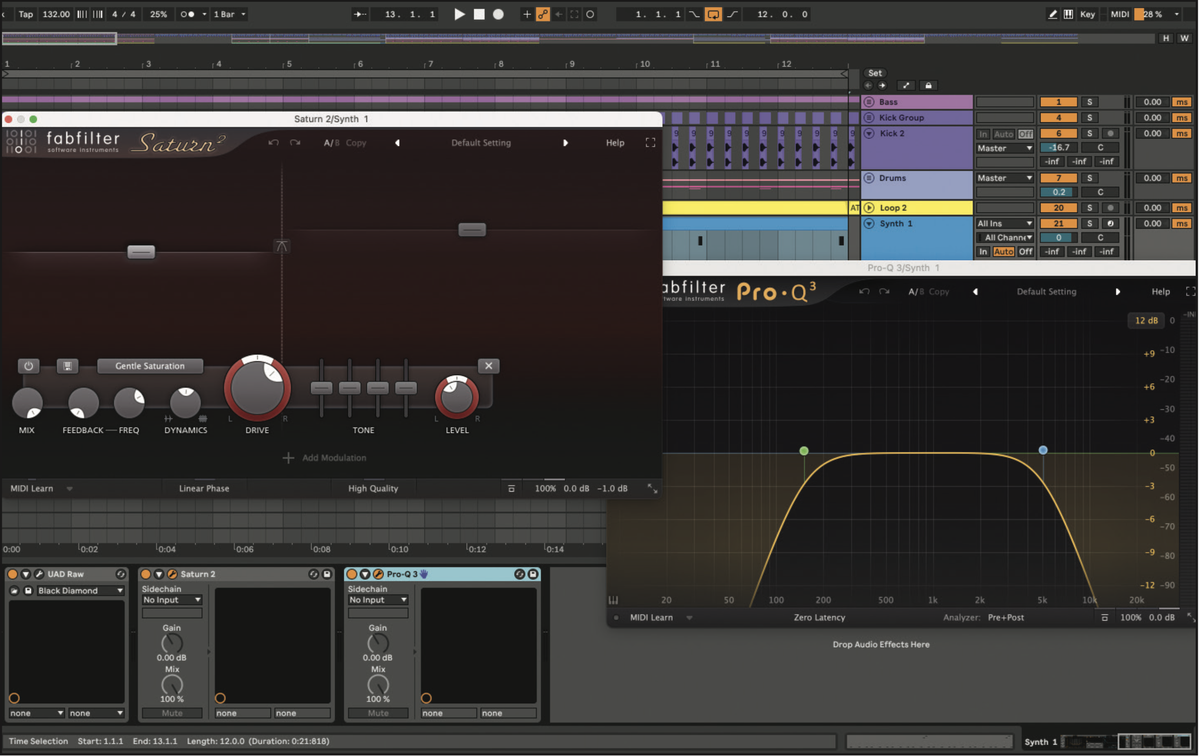Viewport: 1200px width, 756px height.
Task: Solo the Drums track
Action: [x=1090, y=178]
